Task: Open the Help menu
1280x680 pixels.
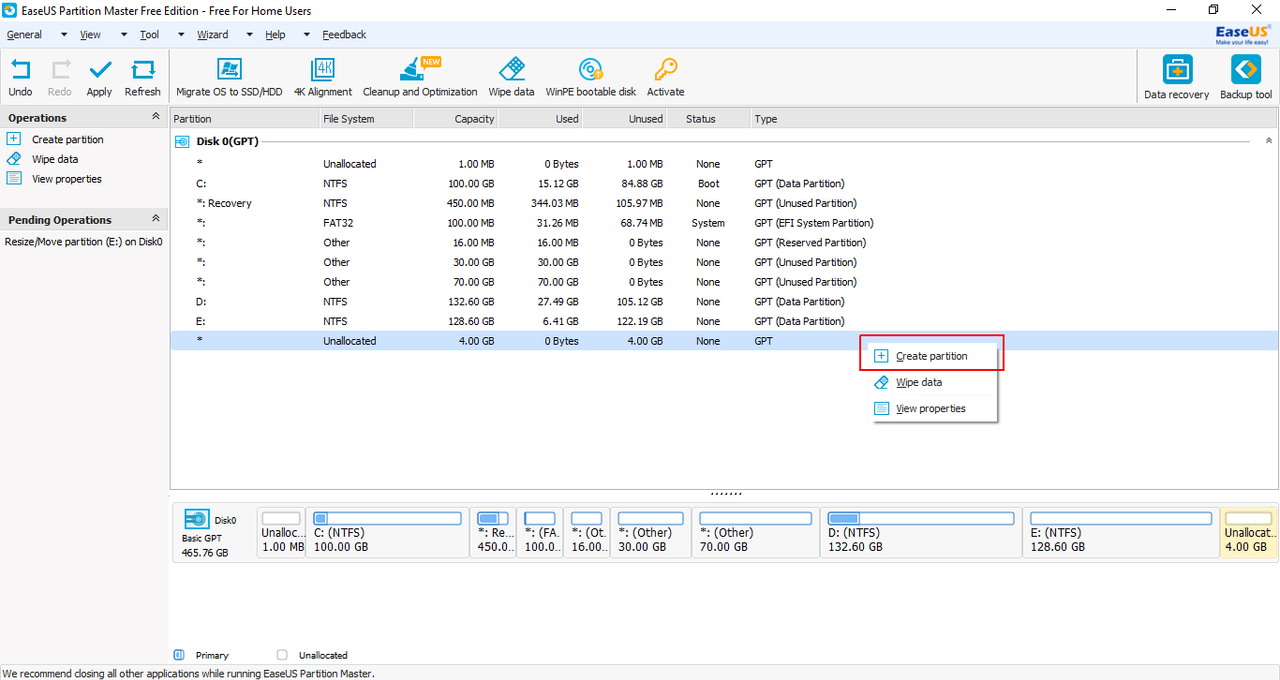Action: click(275, 34)
